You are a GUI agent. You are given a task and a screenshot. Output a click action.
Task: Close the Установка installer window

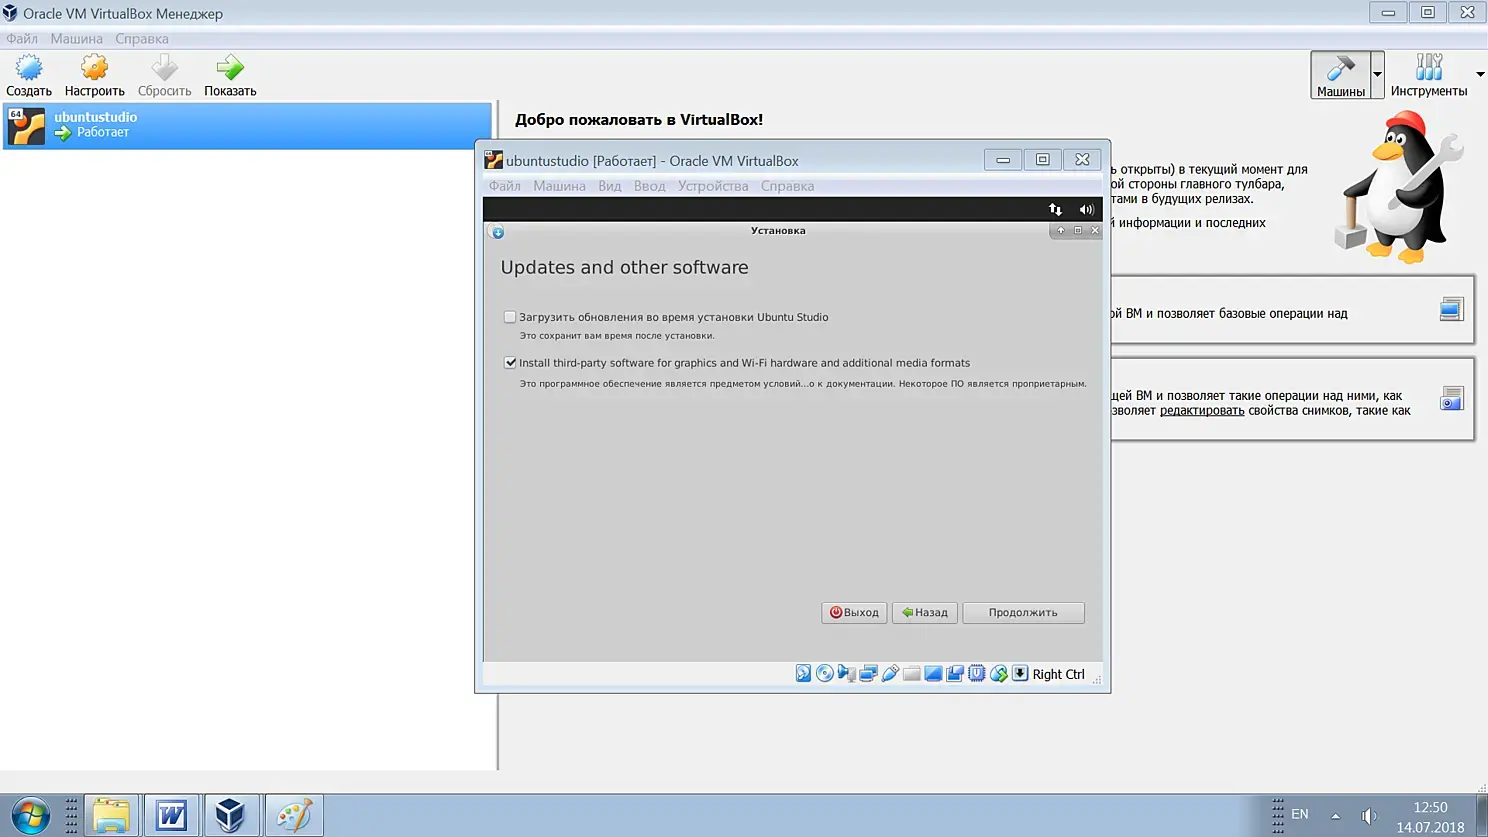1095,231
